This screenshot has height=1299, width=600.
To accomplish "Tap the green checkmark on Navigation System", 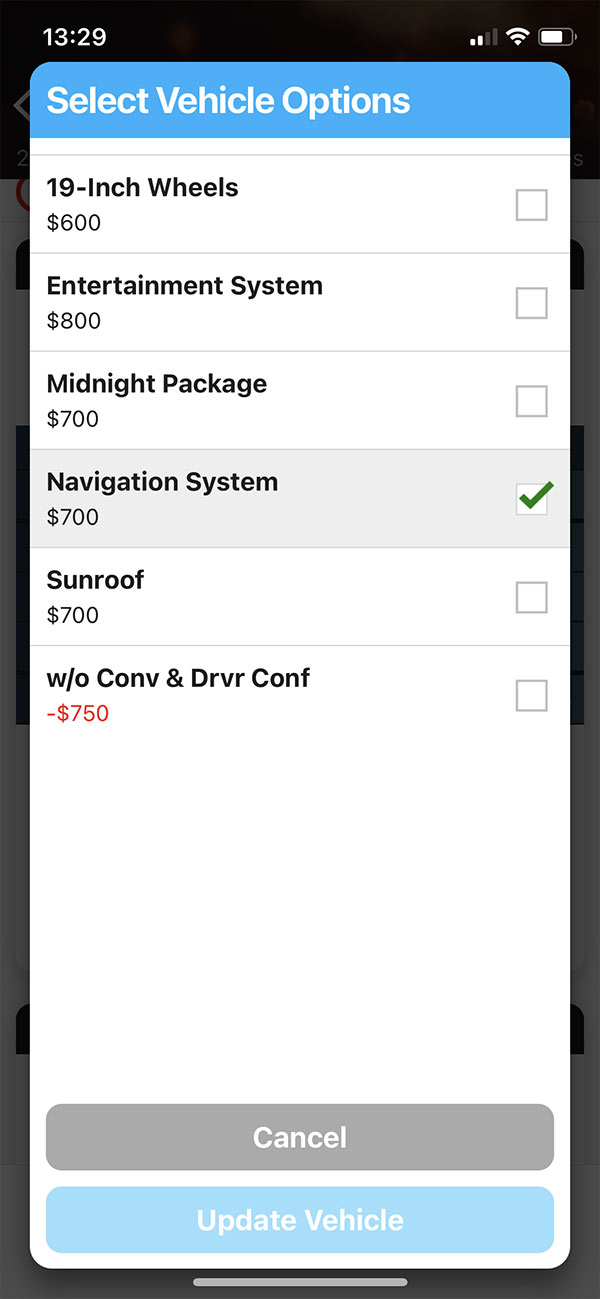I will coord(531,498).
